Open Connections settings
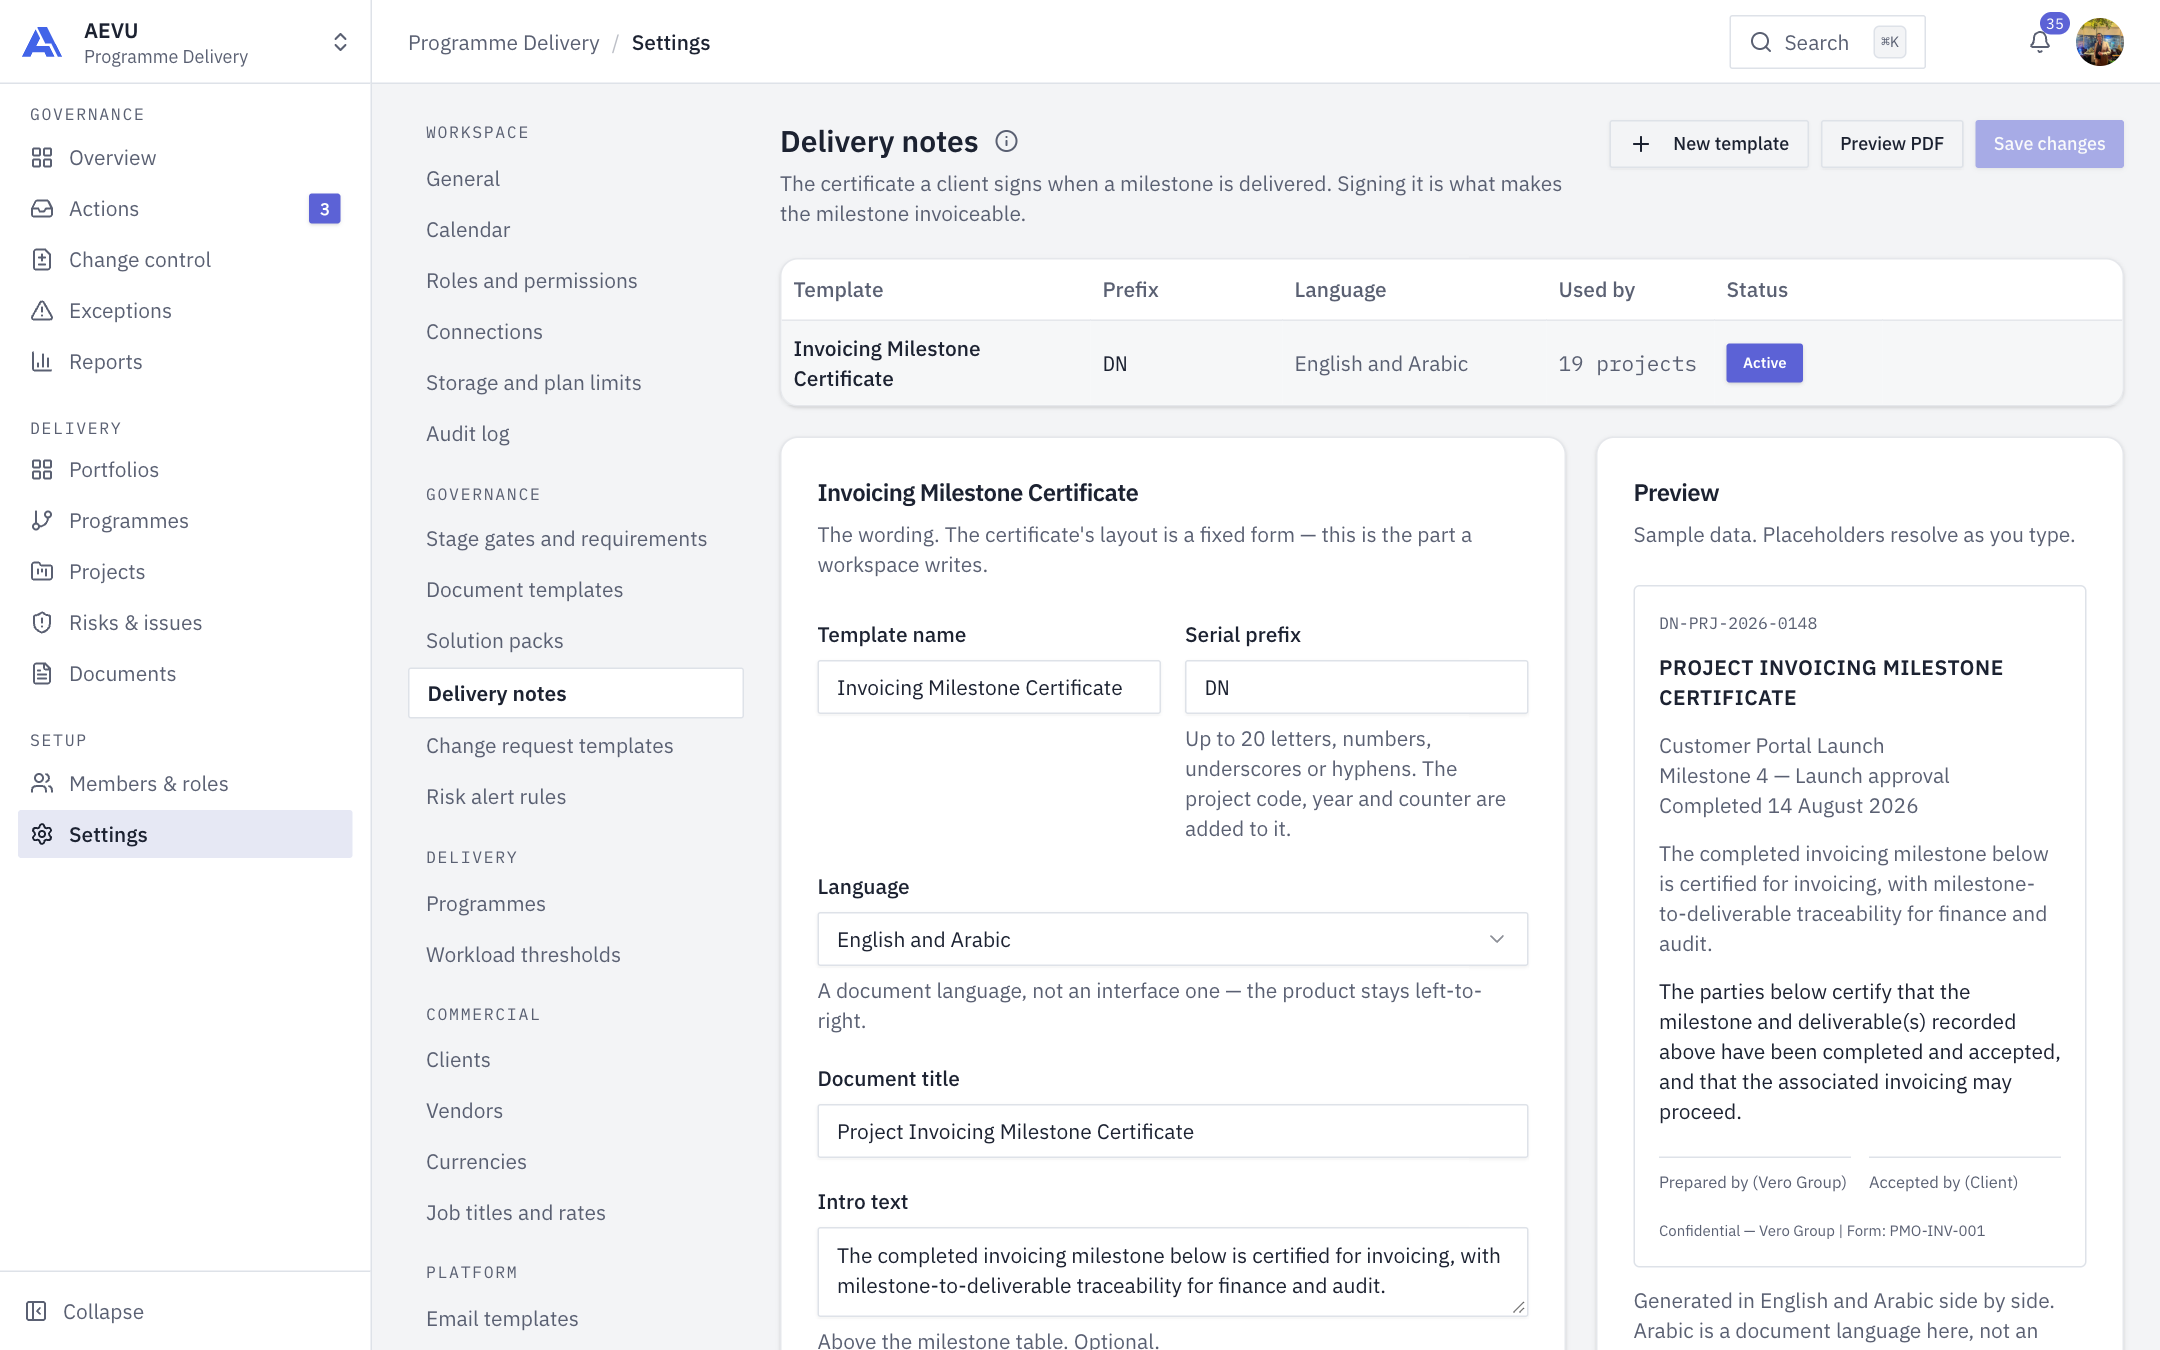Screen dimensions: 2160x1350 (484, 332)
